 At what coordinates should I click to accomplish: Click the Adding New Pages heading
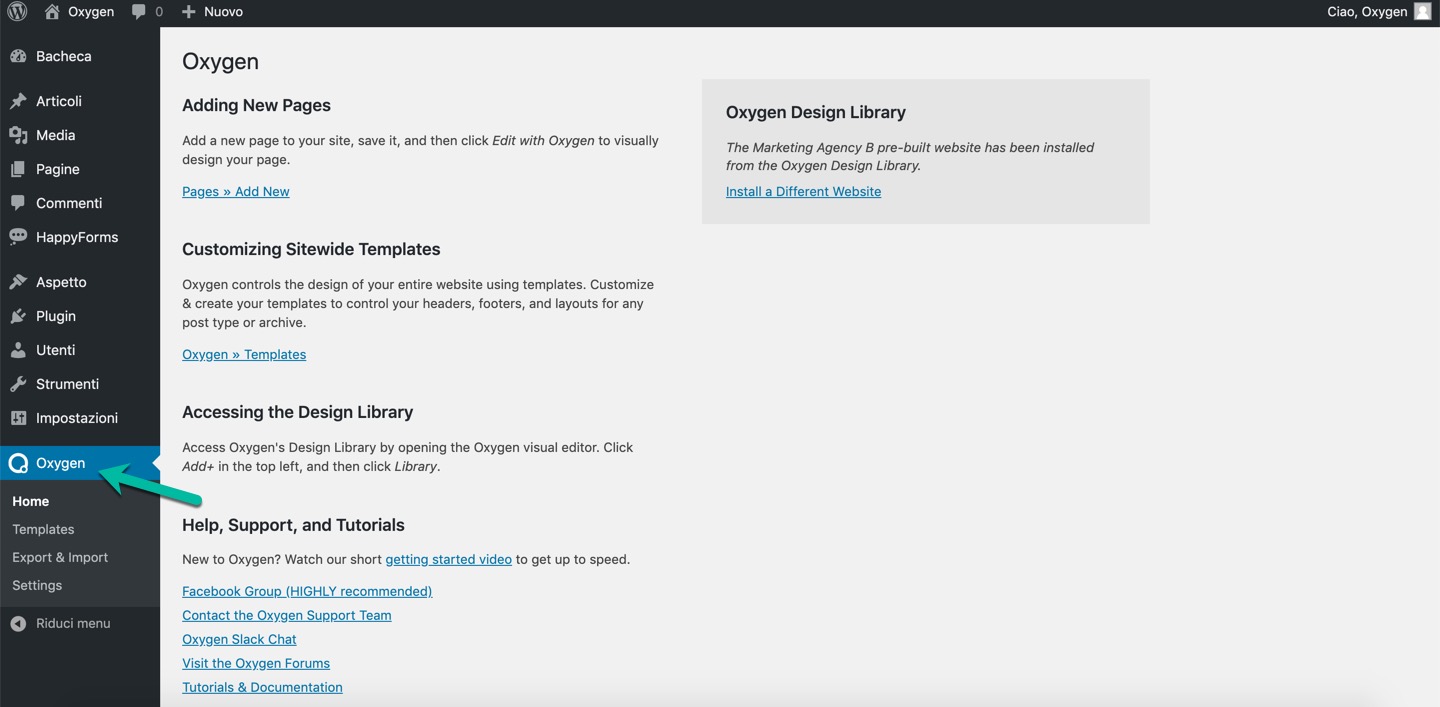[x=256, y=105]
